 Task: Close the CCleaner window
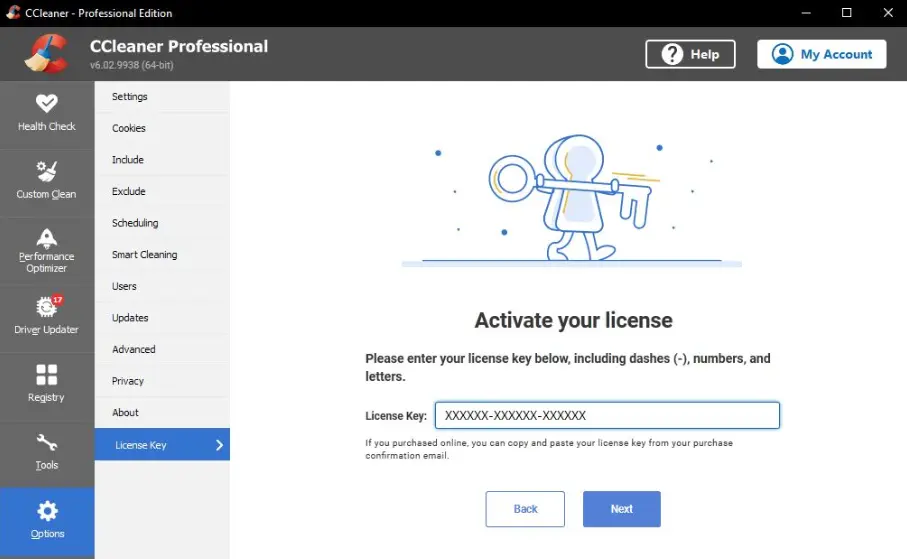(x=888, y=13)
